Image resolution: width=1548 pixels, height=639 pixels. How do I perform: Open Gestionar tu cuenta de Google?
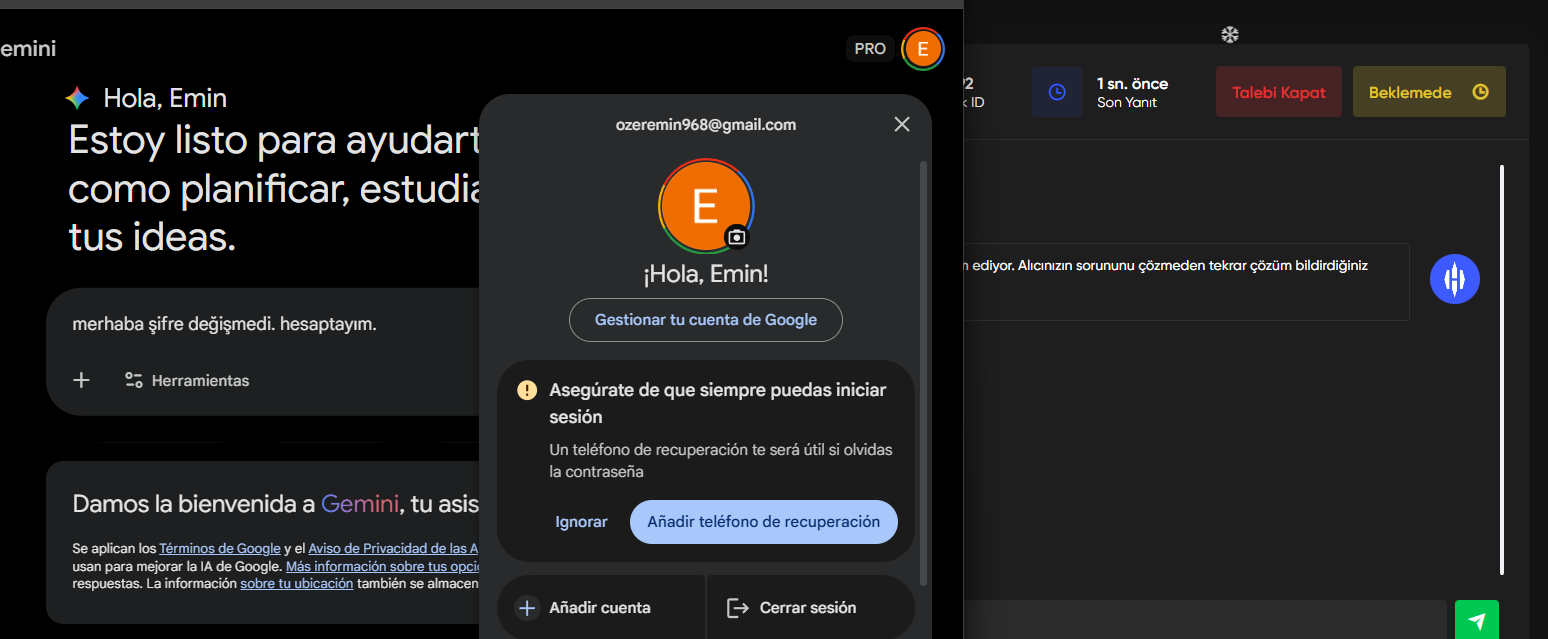(x=706, y=320)
